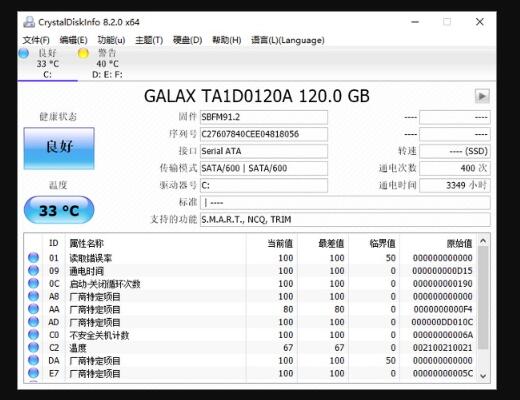Click the blue status orb for C2 温度
Viewport: 520px width, 400px height.
pos(33,347)
